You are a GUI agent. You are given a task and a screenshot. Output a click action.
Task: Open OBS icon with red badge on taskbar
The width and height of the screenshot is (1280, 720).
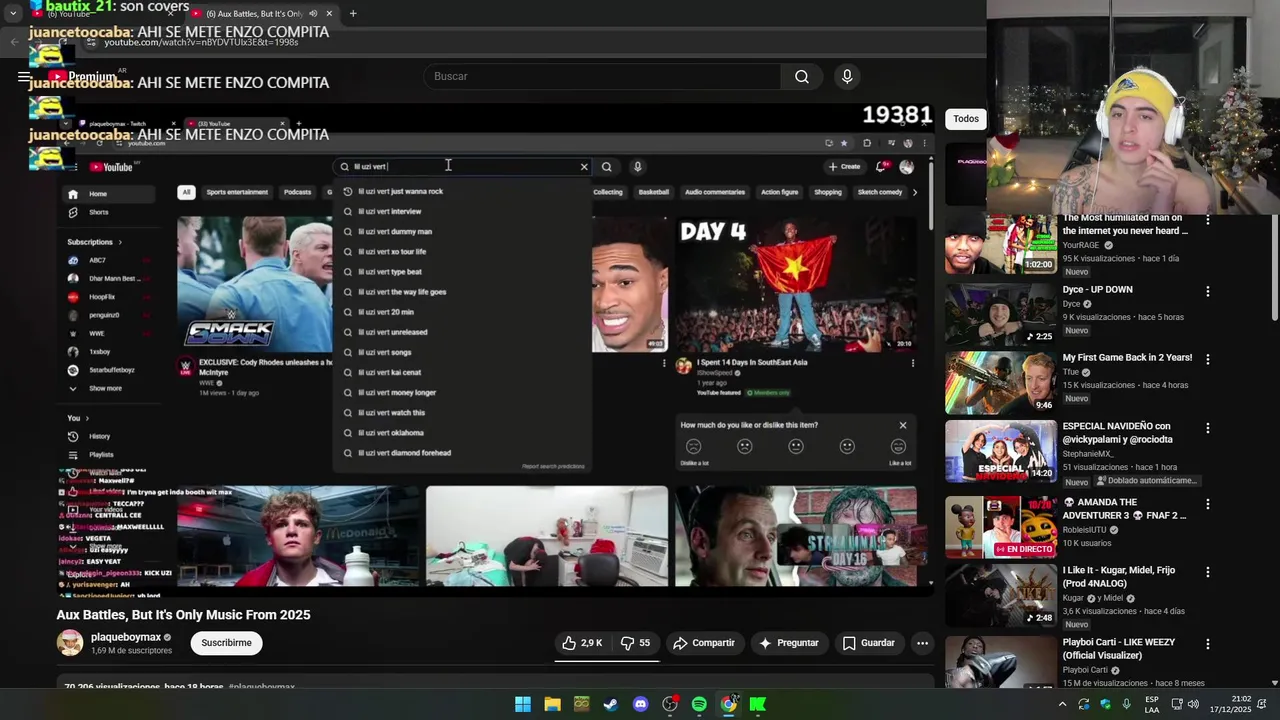(x=670, y=704)
